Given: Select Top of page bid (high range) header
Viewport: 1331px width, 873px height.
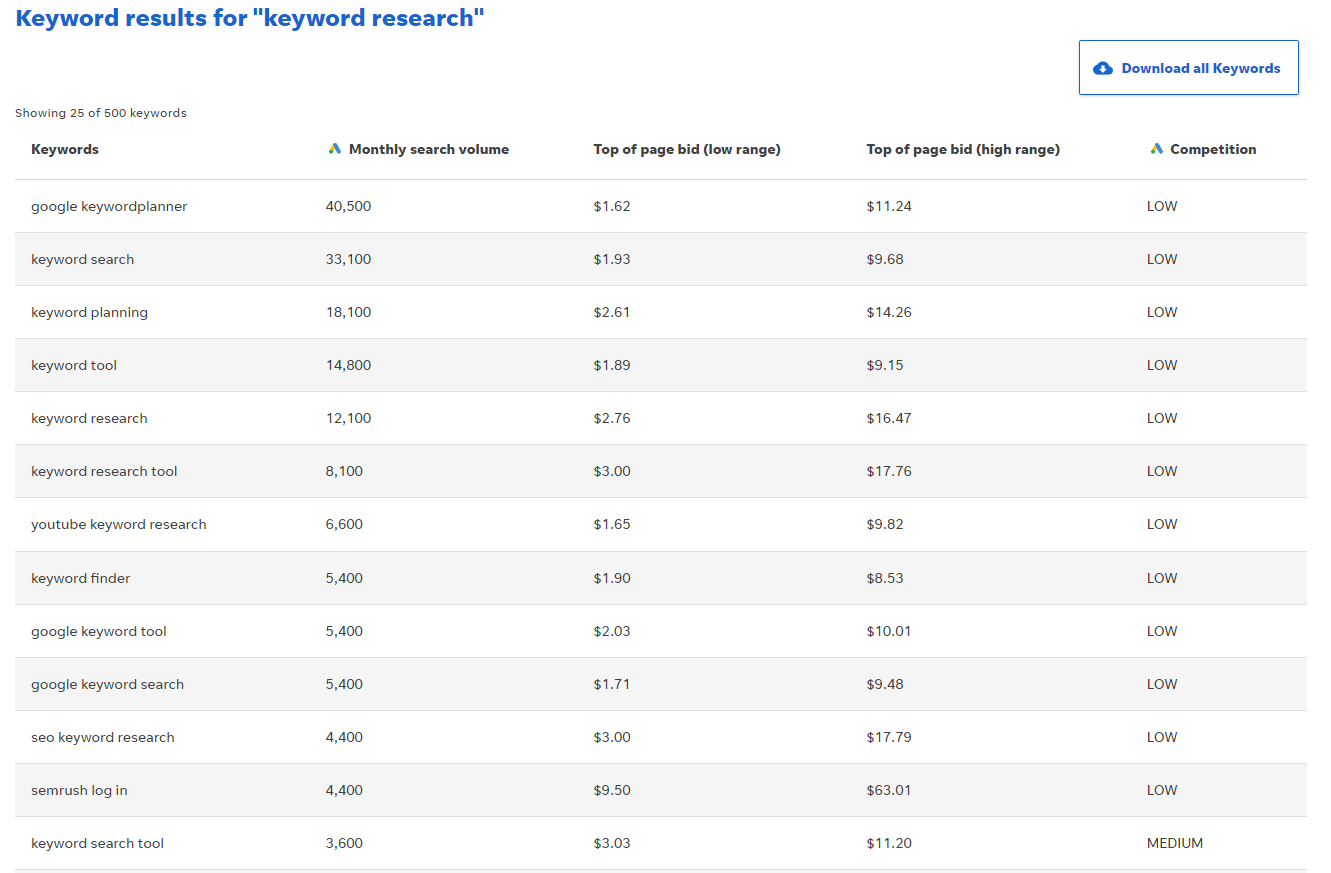Looking at the screenshot, I should click(x=963, y=149).
